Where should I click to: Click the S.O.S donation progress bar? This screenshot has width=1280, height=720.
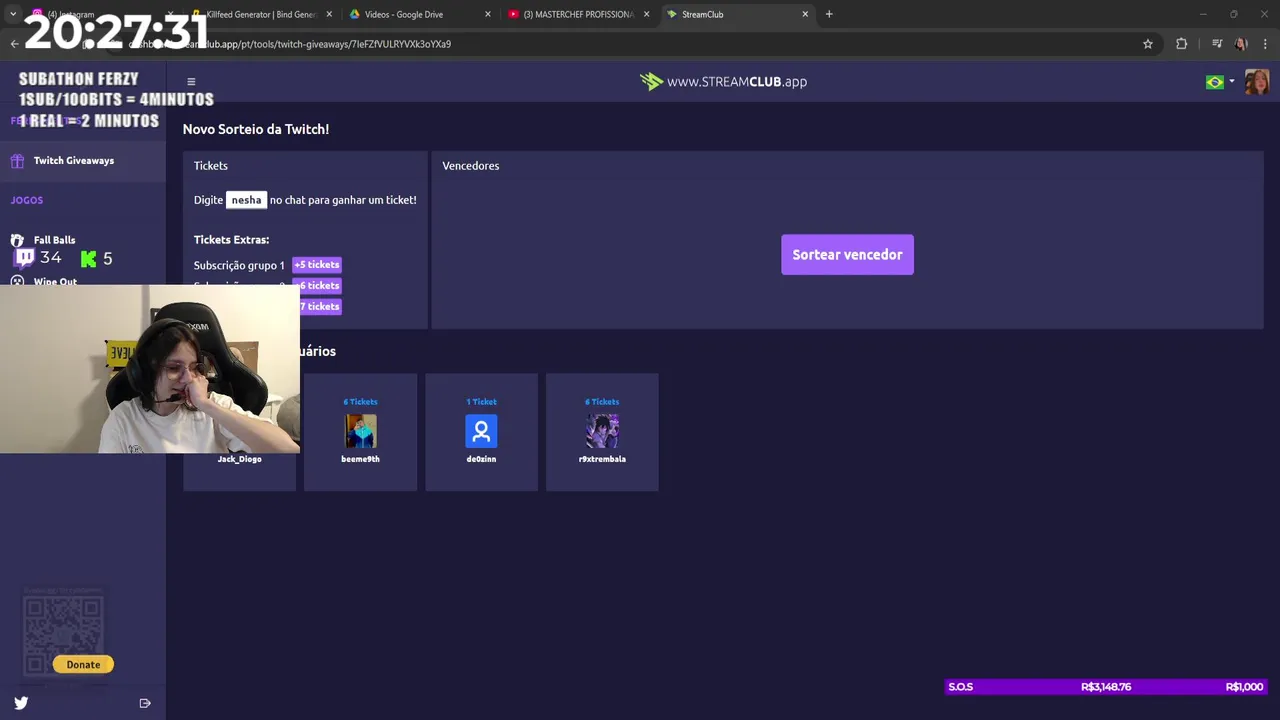coord(1106,687)
